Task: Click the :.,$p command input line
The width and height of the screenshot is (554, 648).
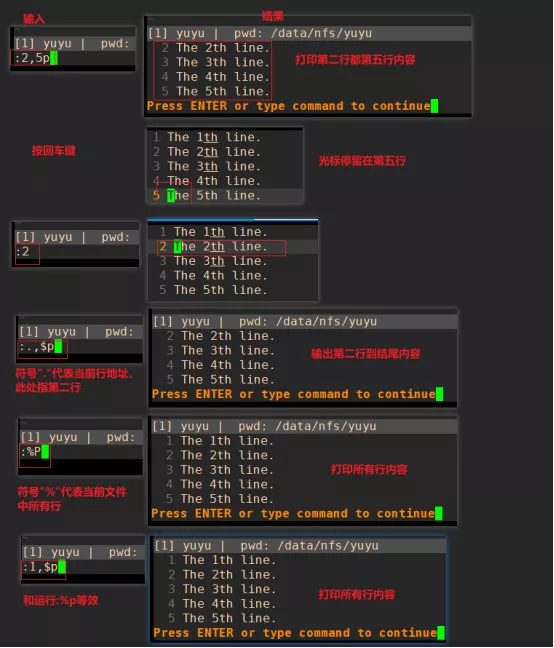Action: point(80,346)
